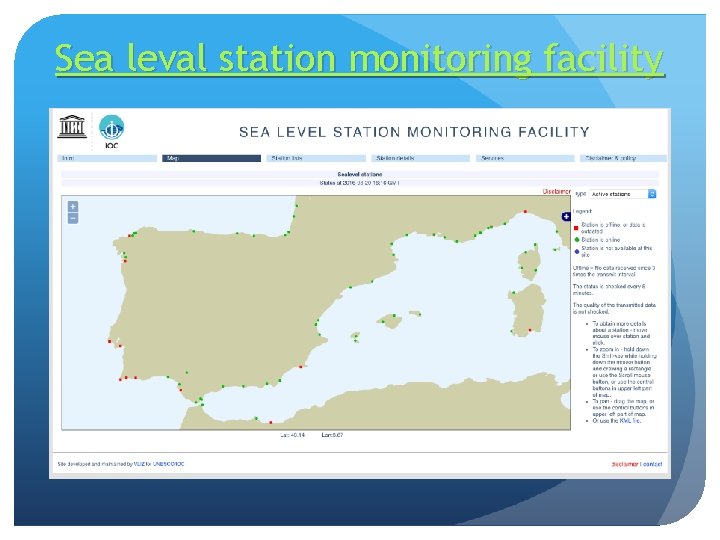This screenshot has width=720, height=540.
Task: Click the footer disclaimer link
Action: click(625, 464)
